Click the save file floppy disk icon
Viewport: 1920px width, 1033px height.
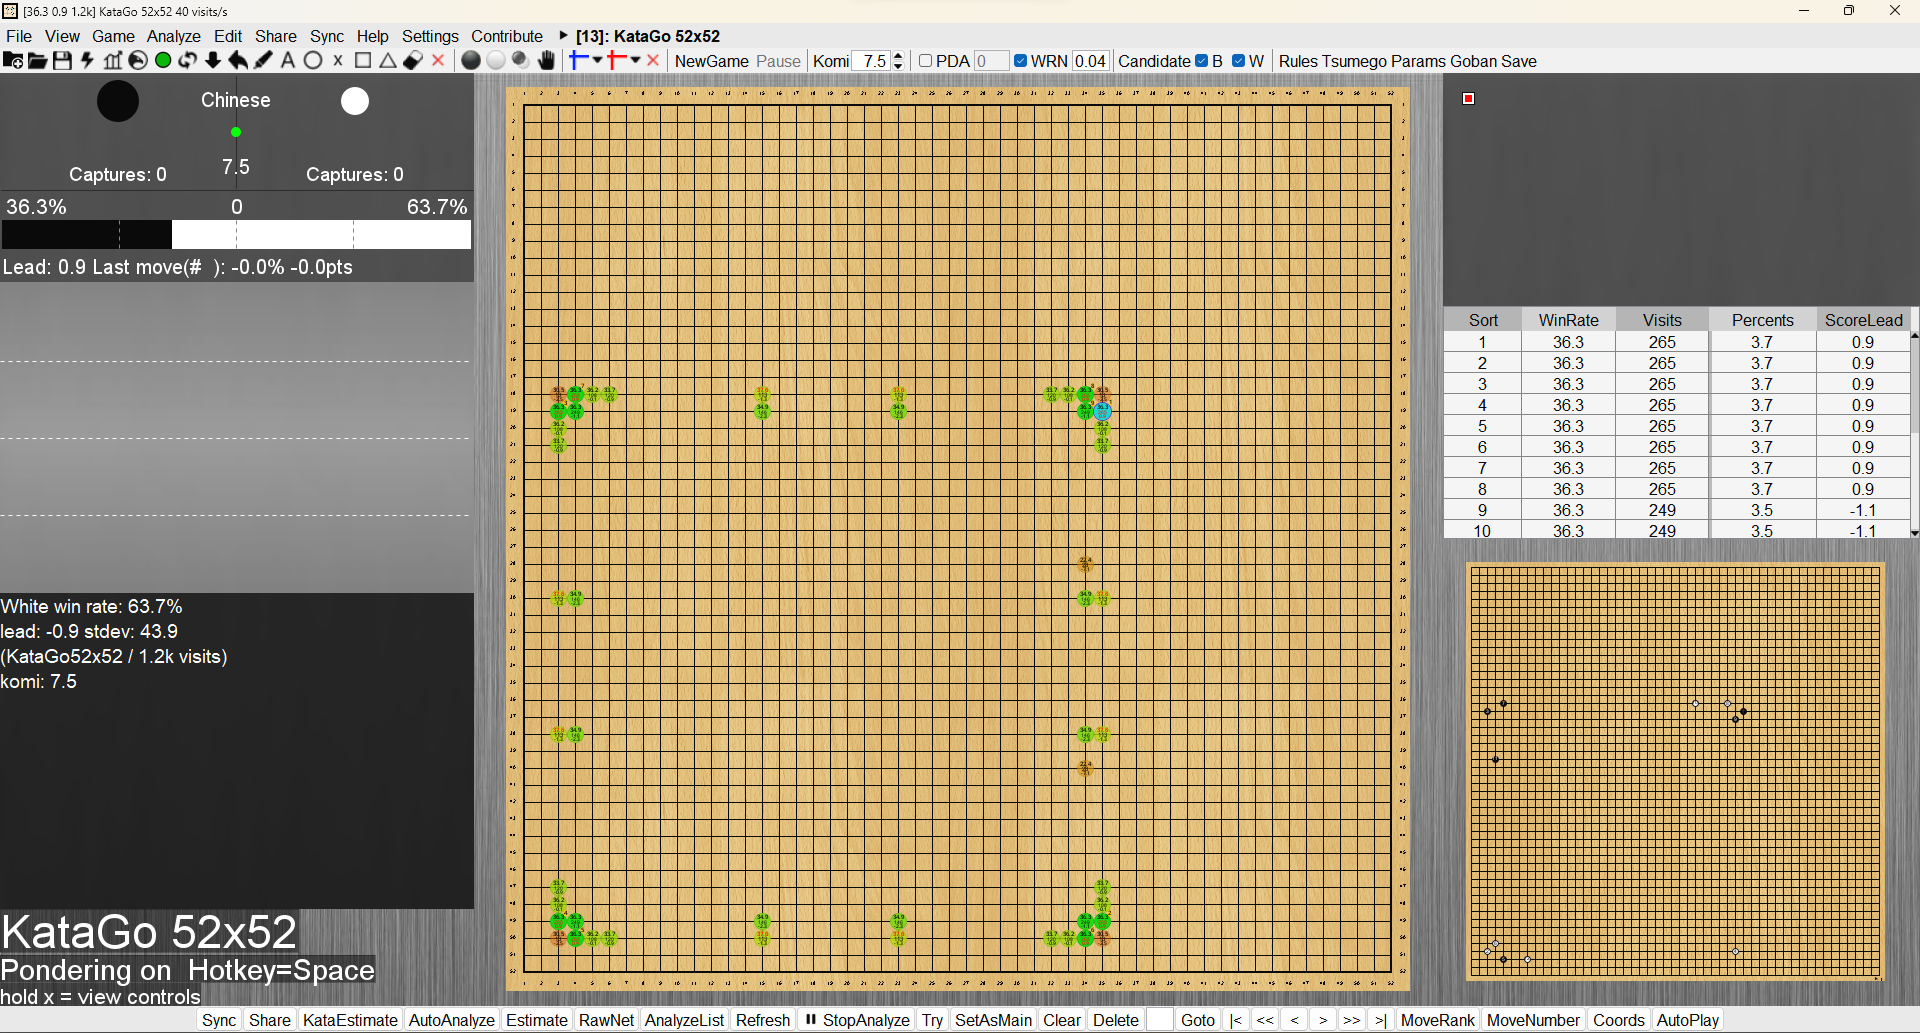point(62,61)
